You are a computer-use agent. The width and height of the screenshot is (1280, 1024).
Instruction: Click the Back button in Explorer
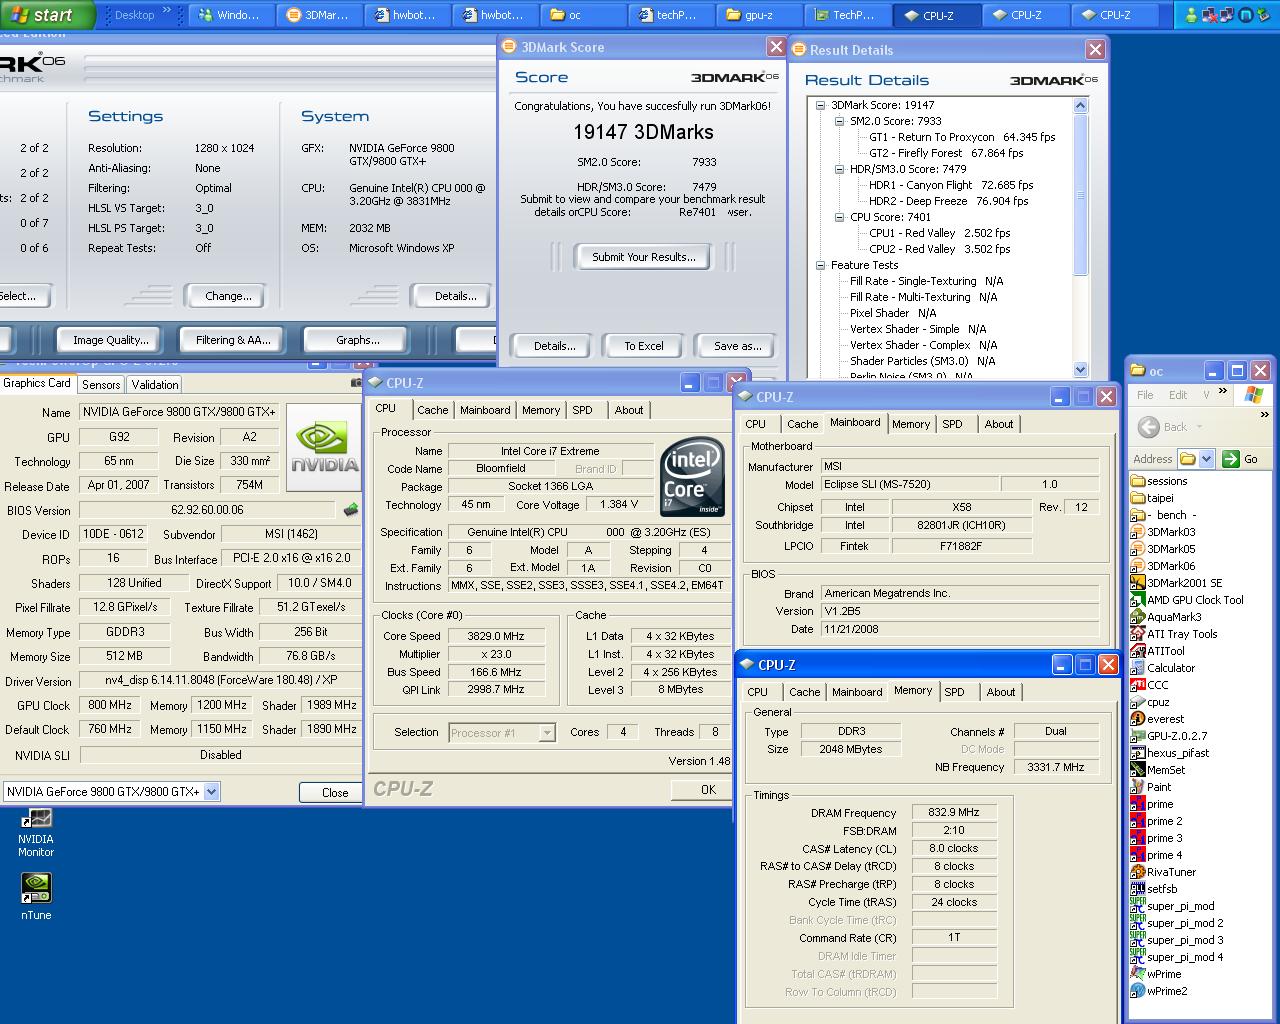tap(1165, 427)
